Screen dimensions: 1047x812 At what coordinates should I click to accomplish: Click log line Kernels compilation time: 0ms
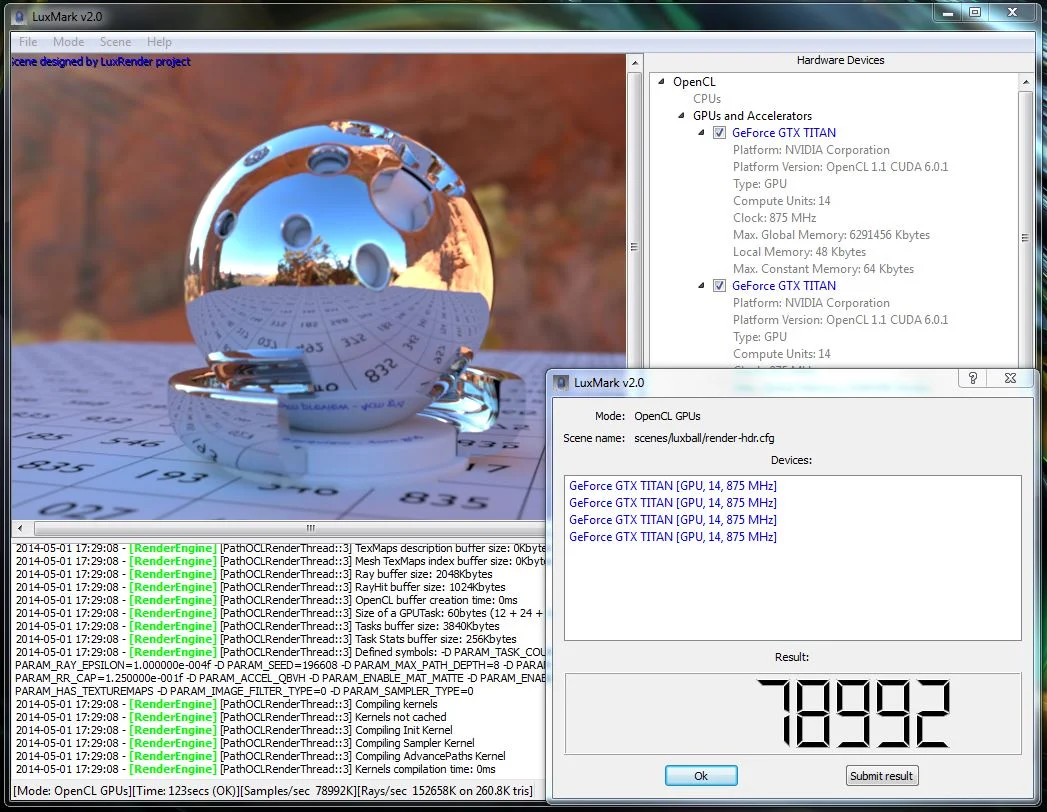pos(256,769)
